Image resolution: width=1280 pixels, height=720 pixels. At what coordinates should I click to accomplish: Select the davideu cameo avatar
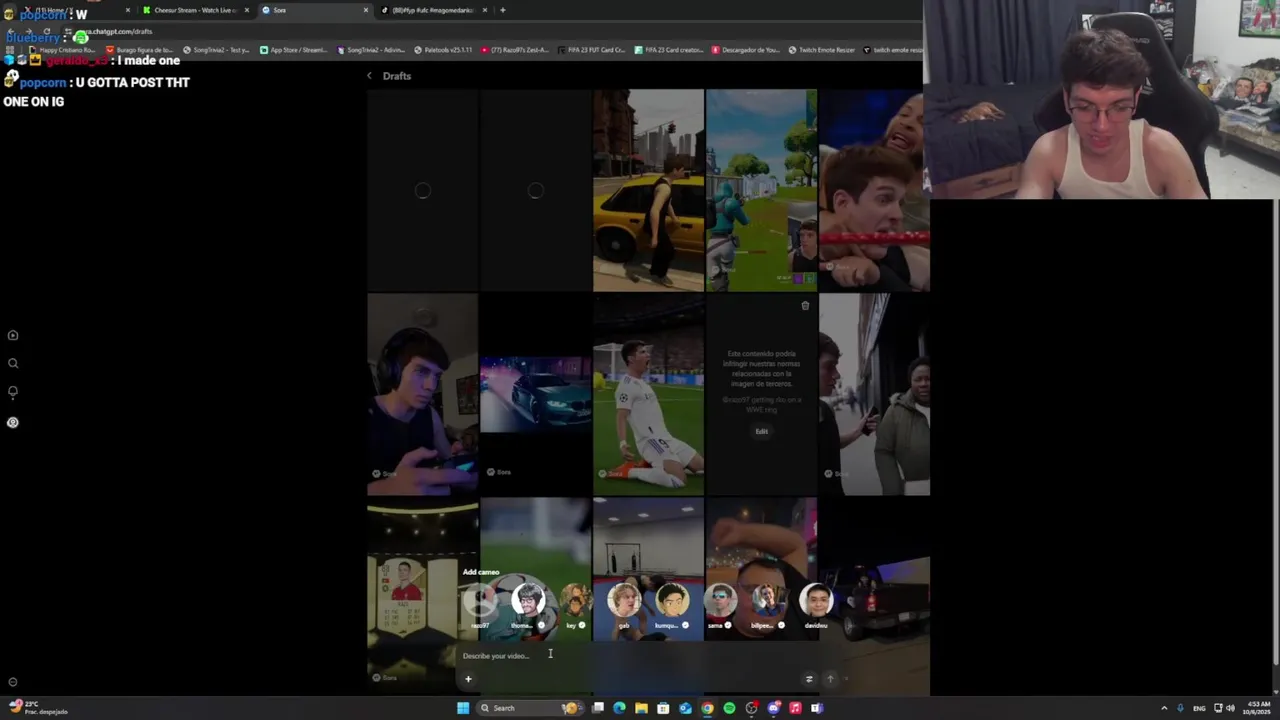coord(816,602)
